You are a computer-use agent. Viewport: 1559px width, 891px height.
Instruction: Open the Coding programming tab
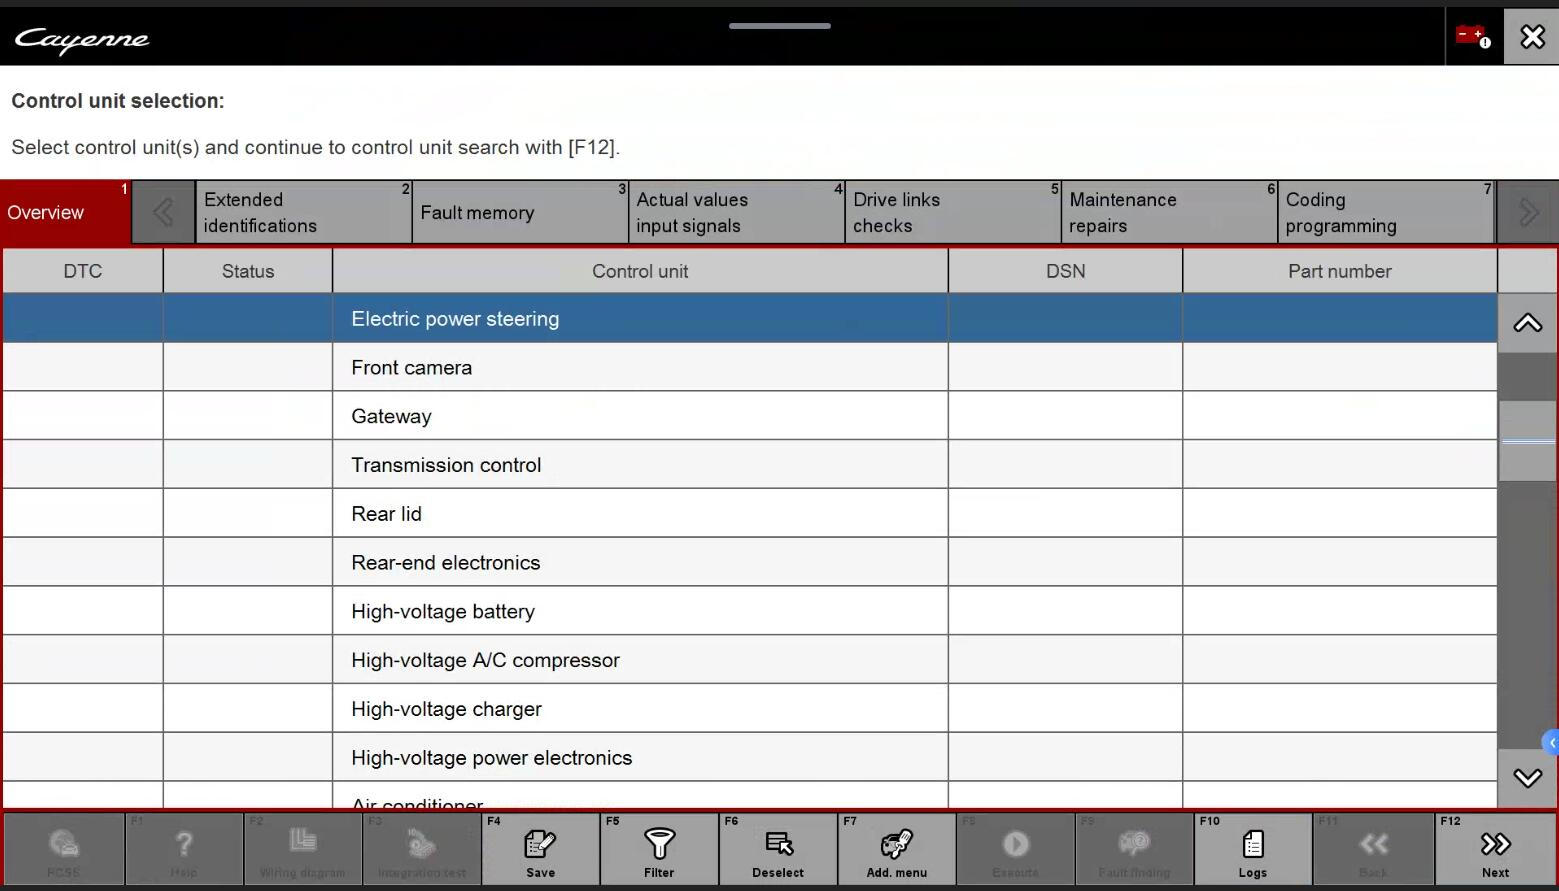click(x=1384, y=213)
